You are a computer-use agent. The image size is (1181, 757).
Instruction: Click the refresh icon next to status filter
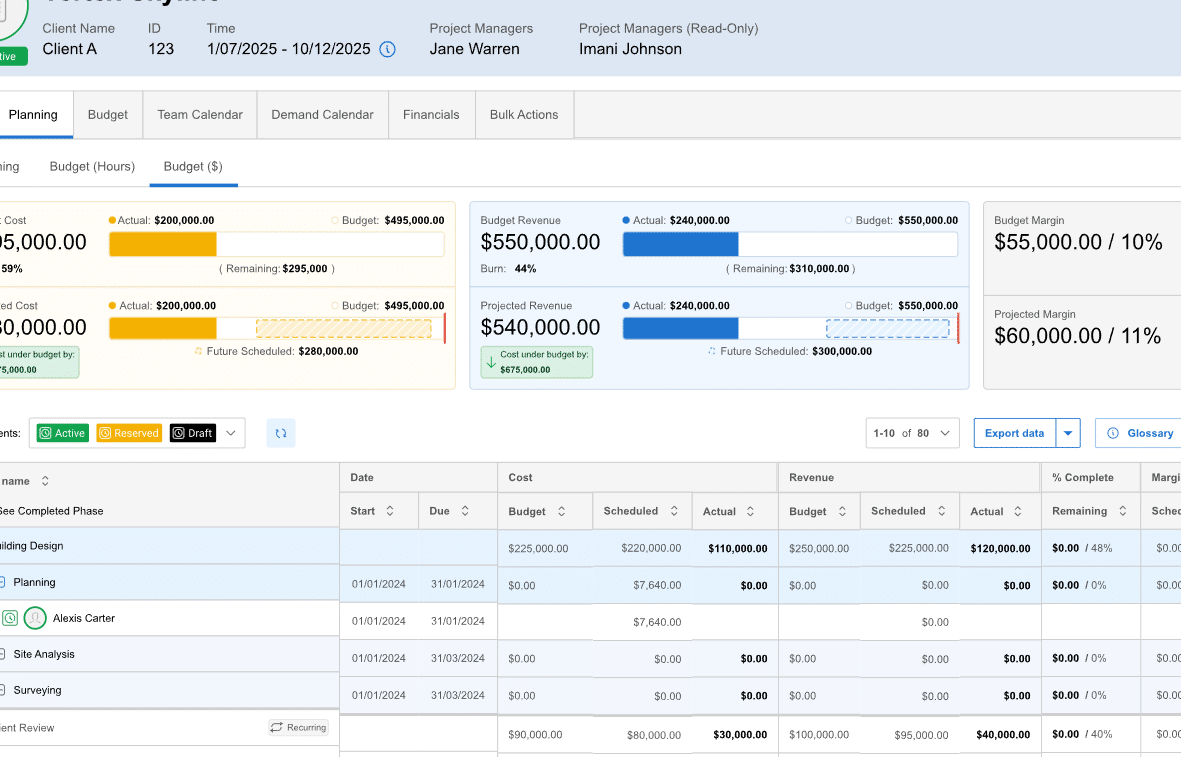[281, 433]
